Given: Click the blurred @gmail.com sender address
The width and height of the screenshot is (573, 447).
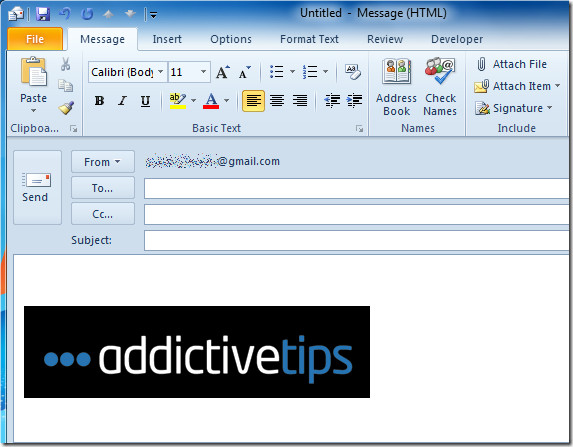Looking at the screenshot, I should coord(213,161).
